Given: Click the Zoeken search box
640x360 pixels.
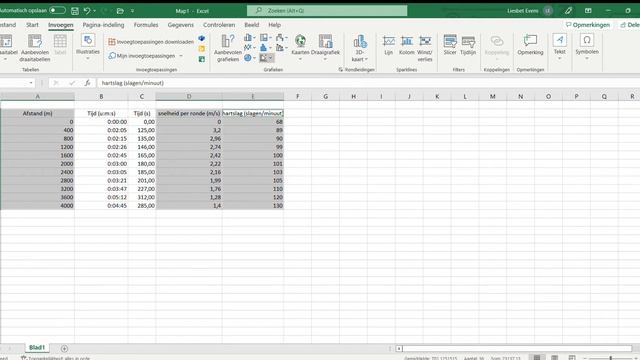Looking at the screenshot, I should (327, 11).
